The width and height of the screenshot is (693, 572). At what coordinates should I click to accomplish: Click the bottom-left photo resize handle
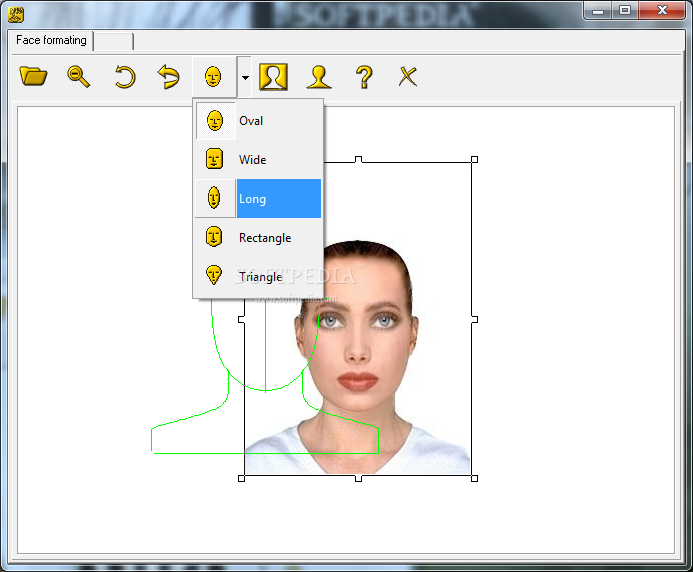tap(241, 478)
